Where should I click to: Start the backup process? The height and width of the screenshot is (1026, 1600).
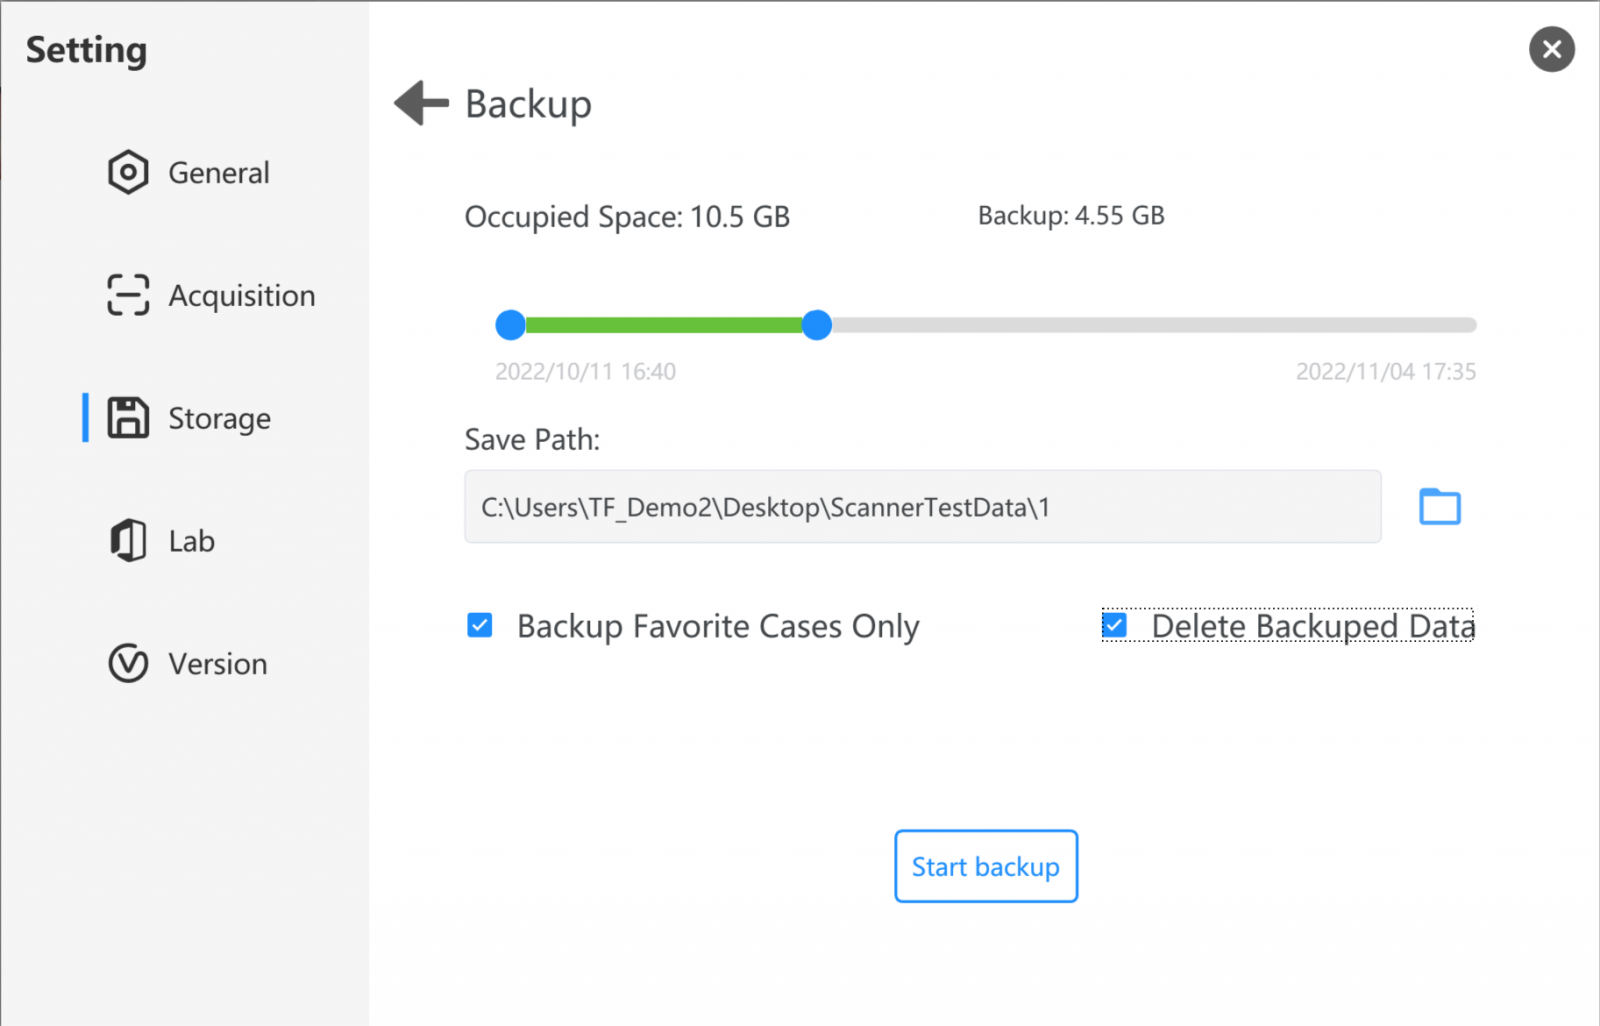(986, 866)
